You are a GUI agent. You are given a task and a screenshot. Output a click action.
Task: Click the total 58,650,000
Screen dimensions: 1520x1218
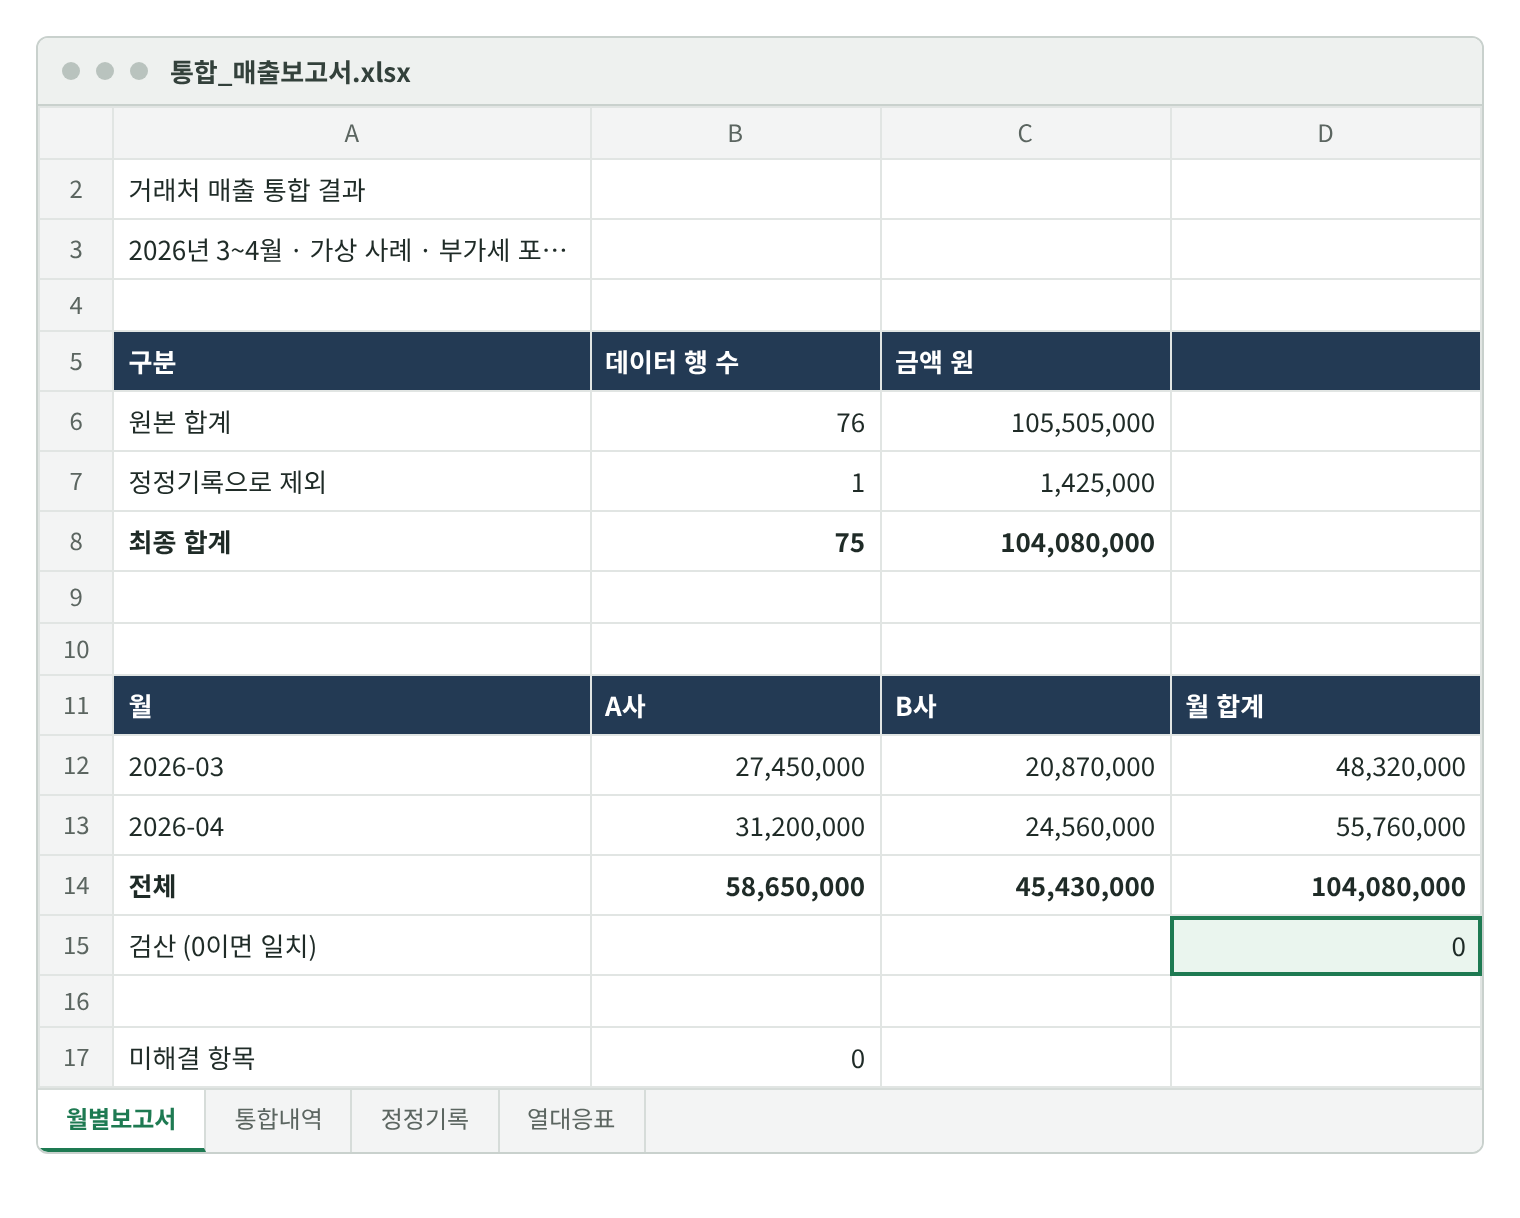click(736, 886)
